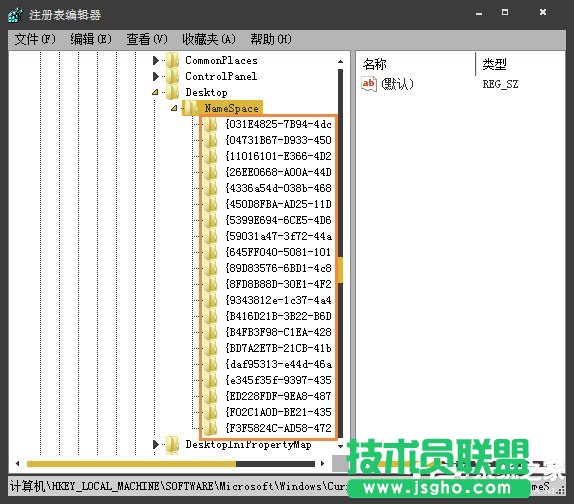Select the (默认) value name
574x504 pixels.
pos(397,84)
